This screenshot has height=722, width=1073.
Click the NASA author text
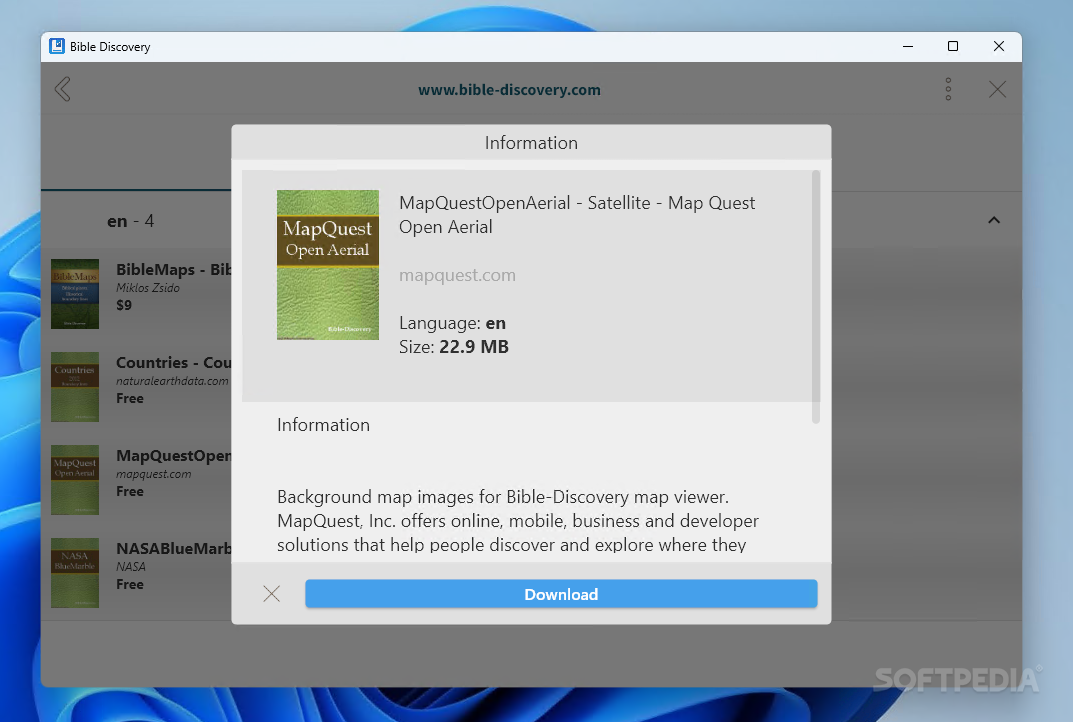click(131, 567)
